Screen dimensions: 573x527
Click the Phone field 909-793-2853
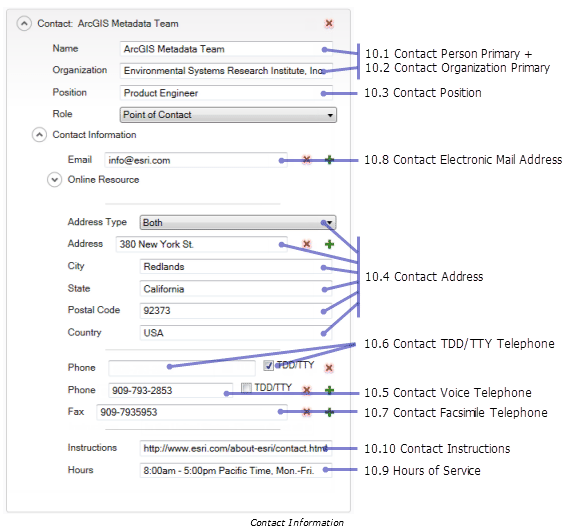(x=171, y=390)
